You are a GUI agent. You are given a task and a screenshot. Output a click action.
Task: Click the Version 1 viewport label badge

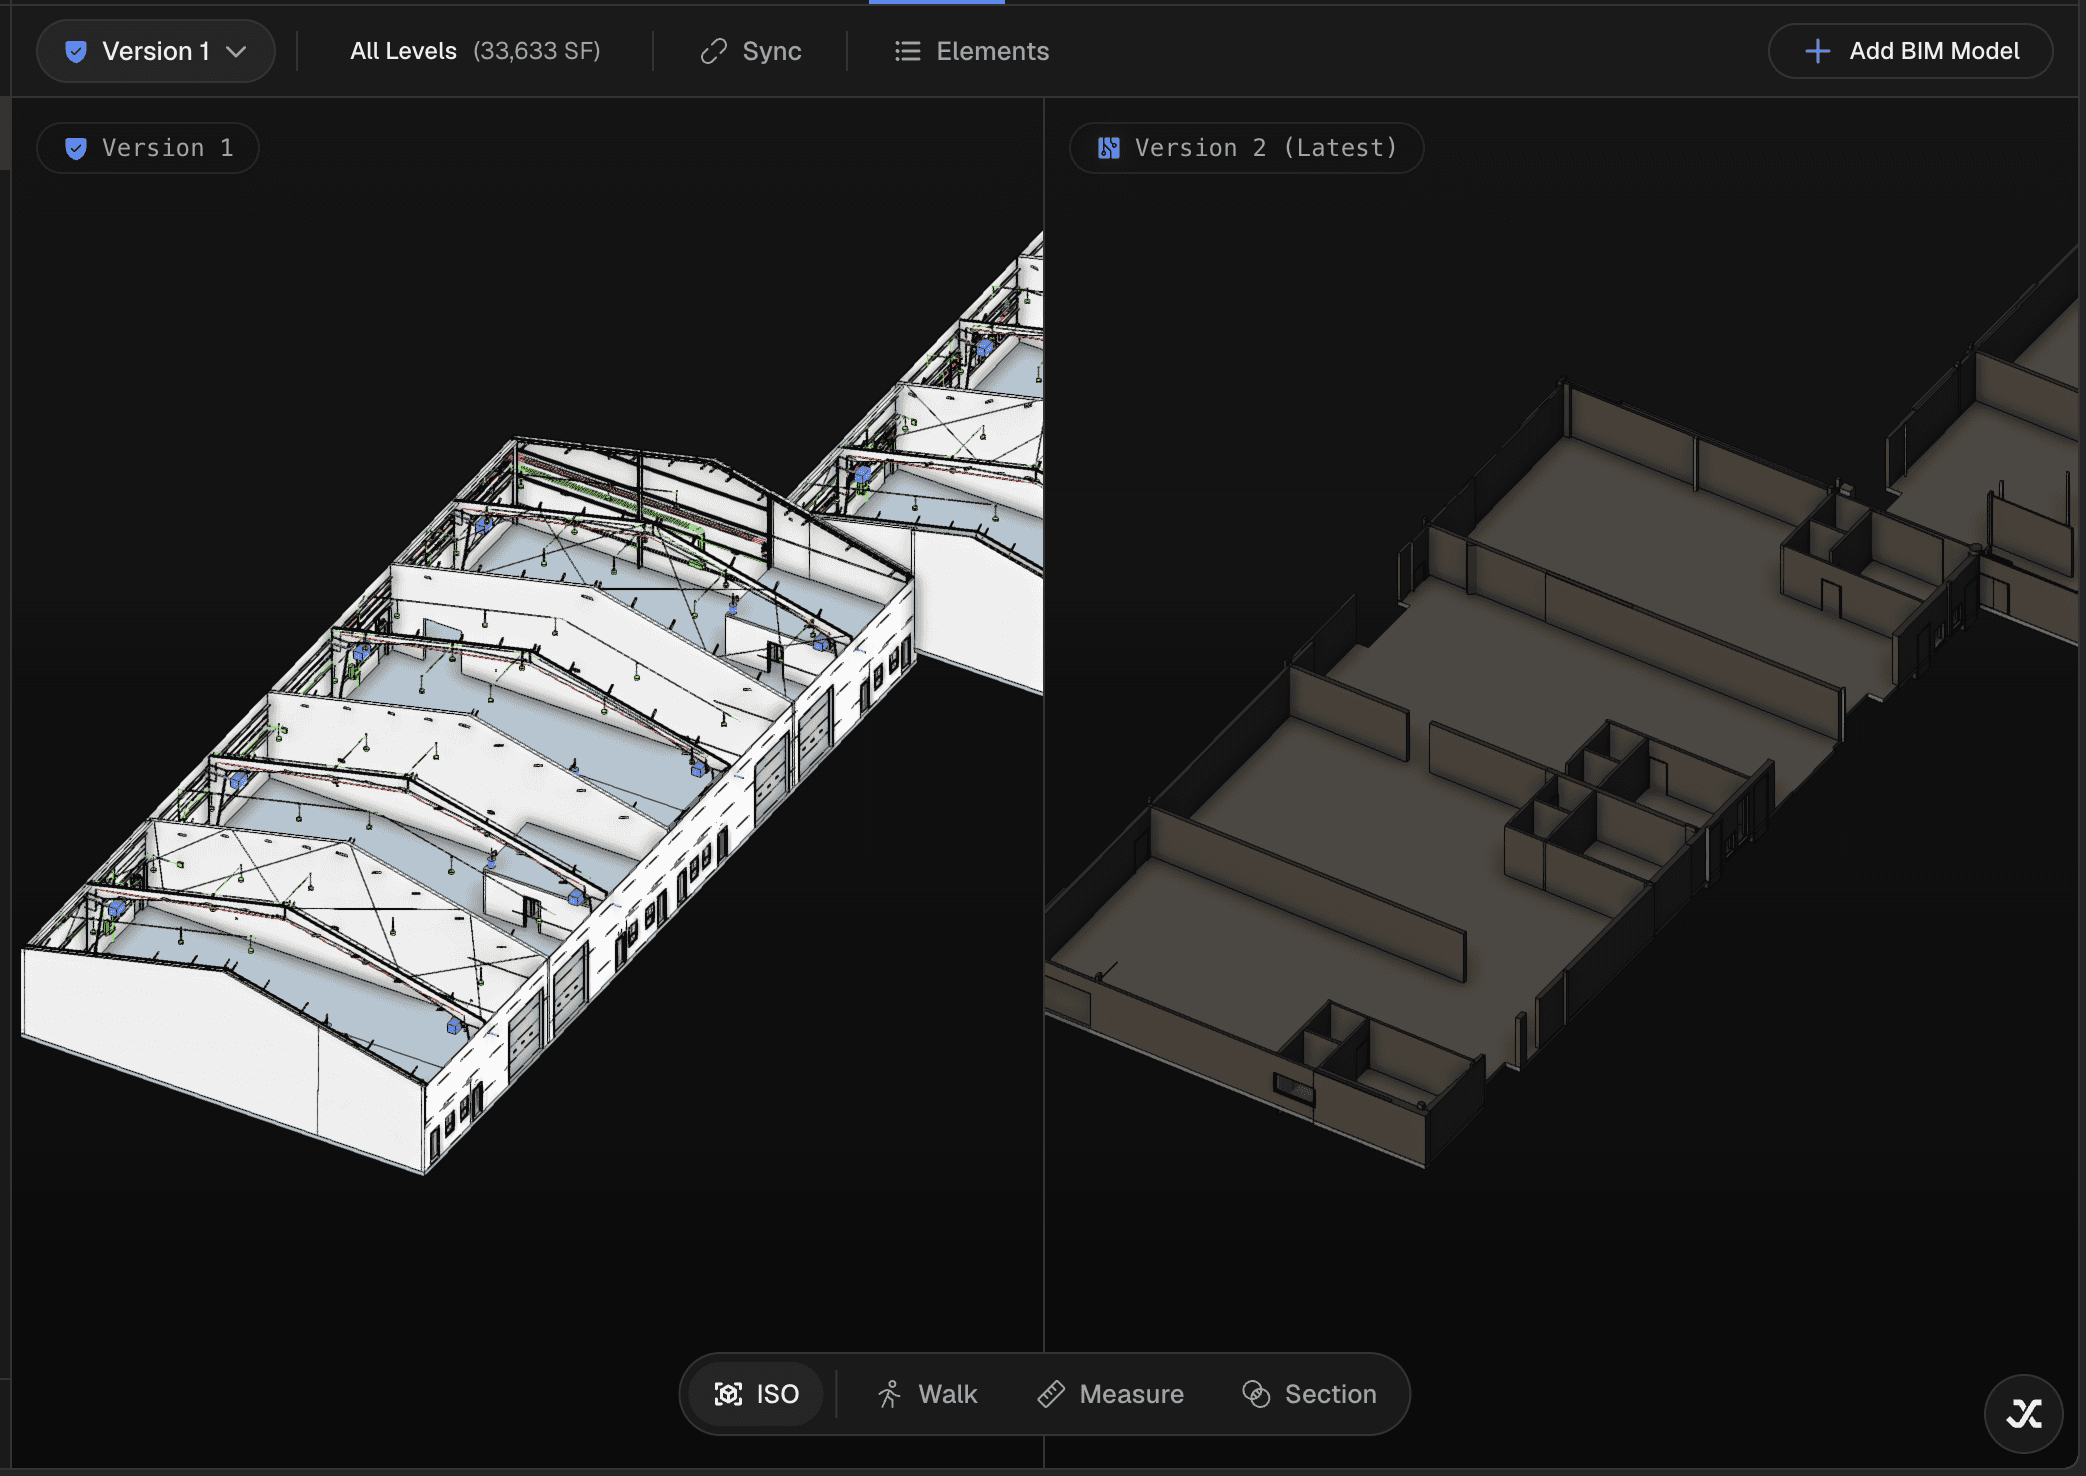[x=148, y=148]
